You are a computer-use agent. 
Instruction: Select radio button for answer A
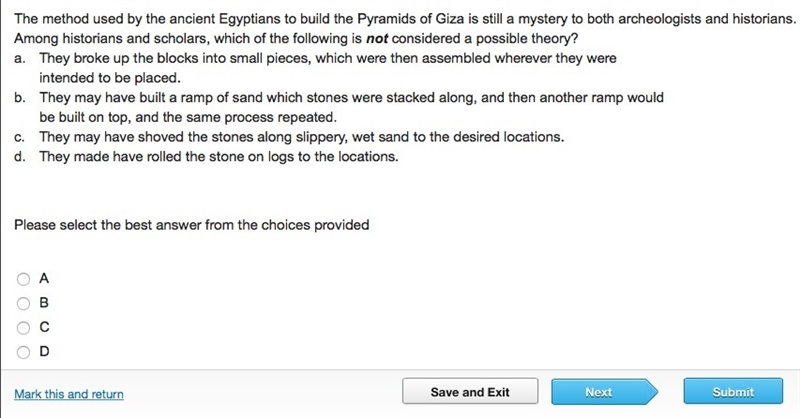(x=23, y=279)
